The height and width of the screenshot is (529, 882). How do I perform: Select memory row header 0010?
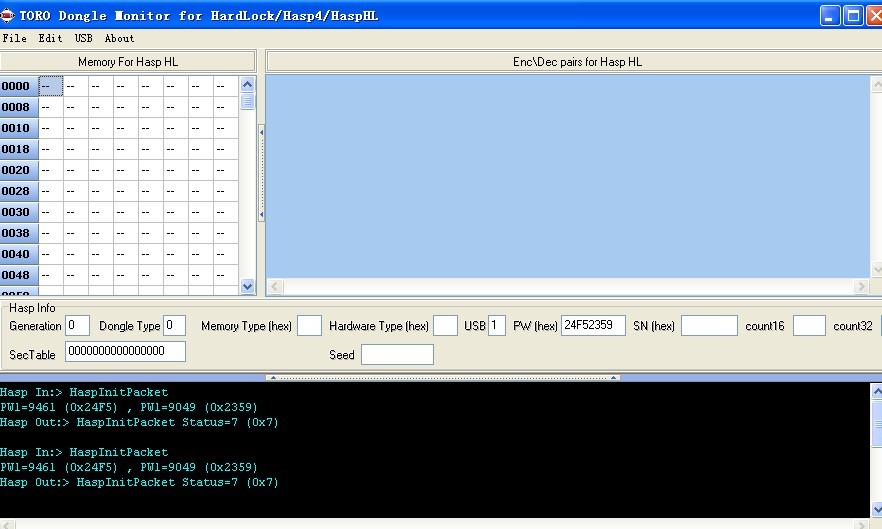(x=19, y=128)
